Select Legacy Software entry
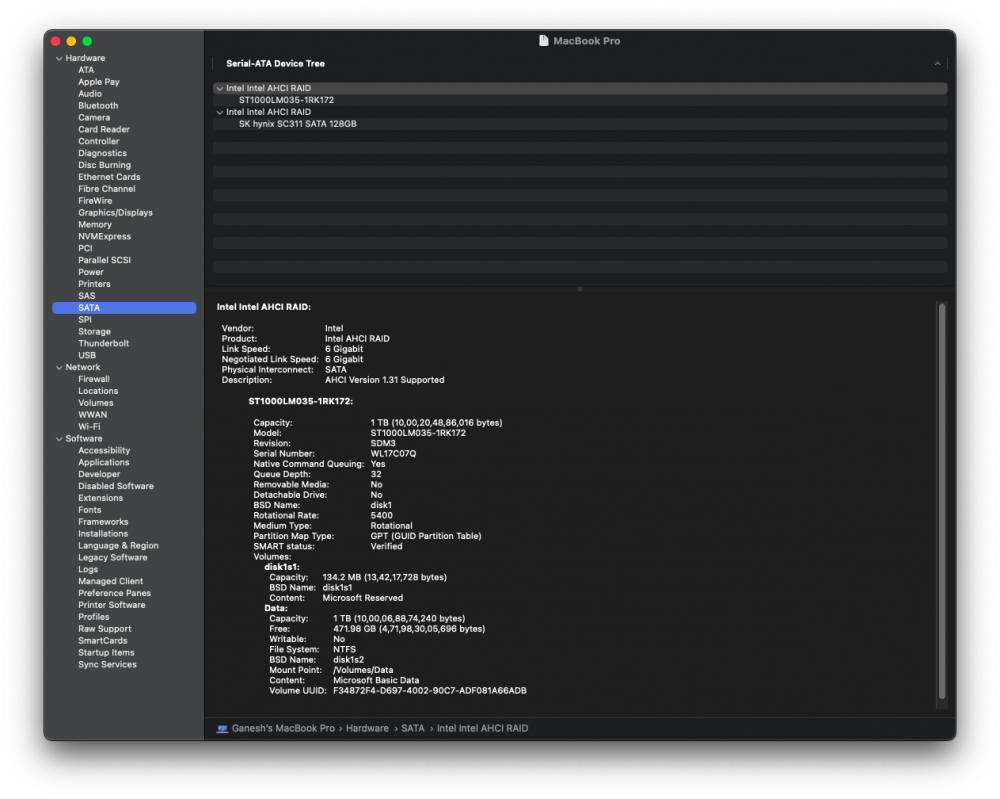 113,558
